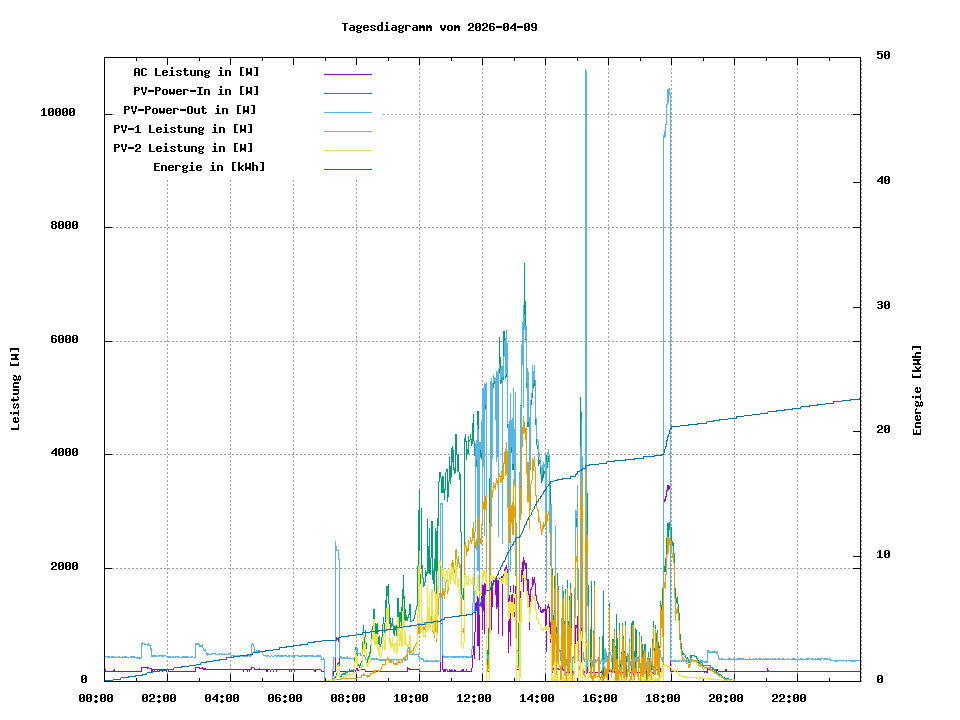
Task: Click the 6000 value on the power axis
Action: [64, 340]
